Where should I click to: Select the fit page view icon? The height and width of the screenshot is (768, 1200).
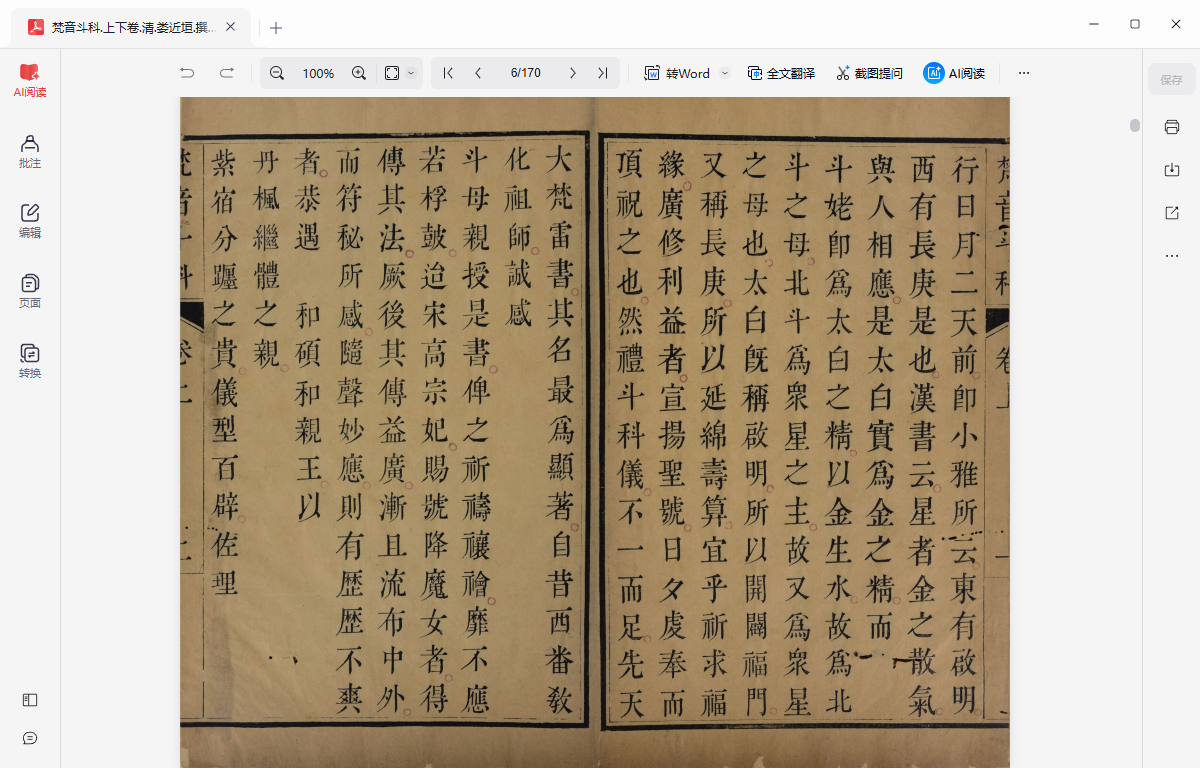tap(392, 73)
